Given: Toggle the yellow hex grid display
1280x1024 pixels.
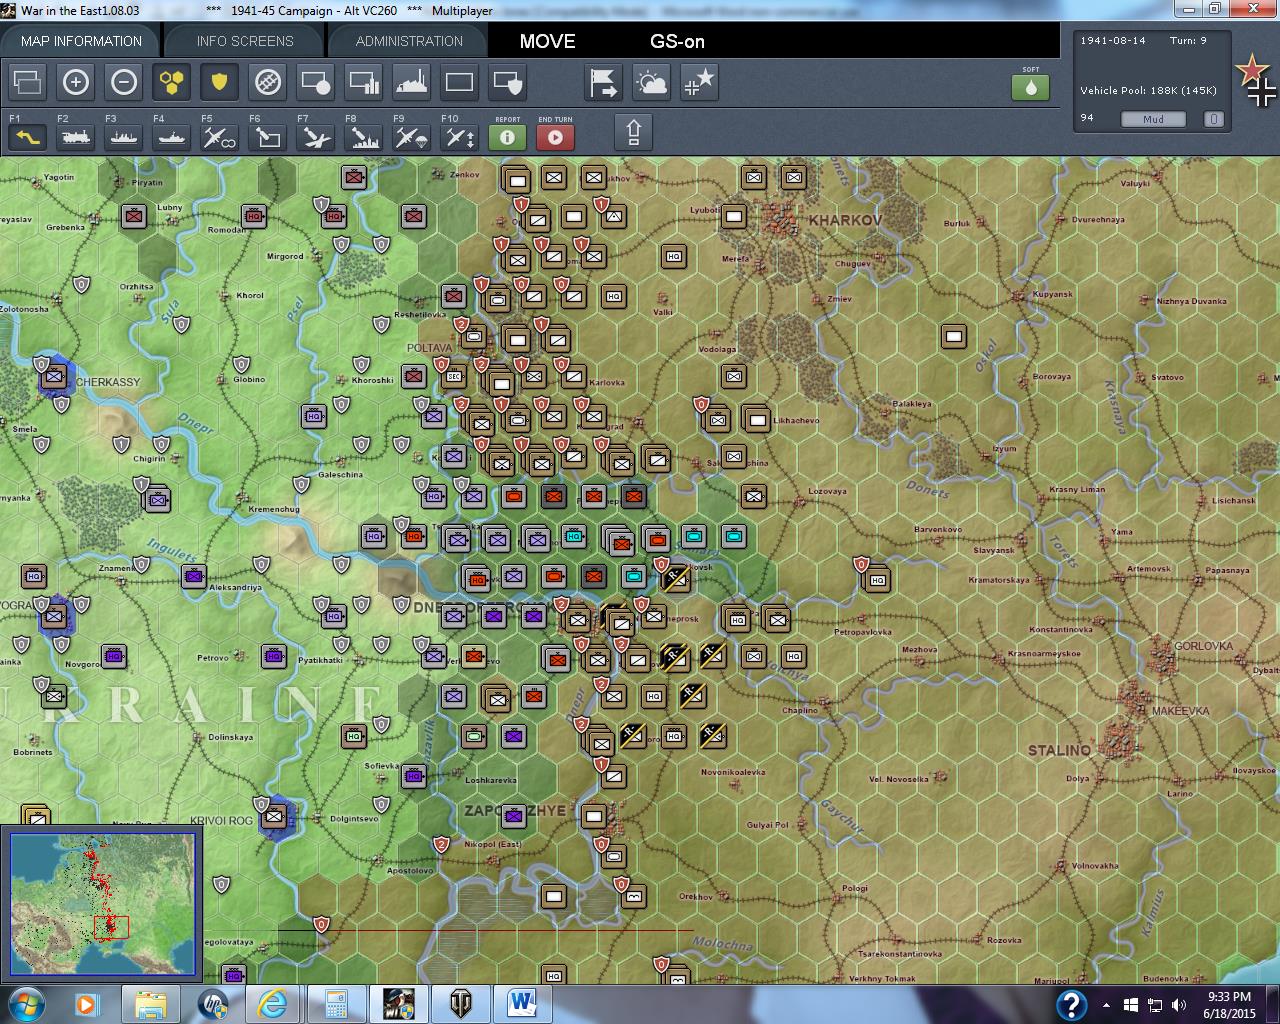Looking at the screenshot, I should (x=172, y=82).
